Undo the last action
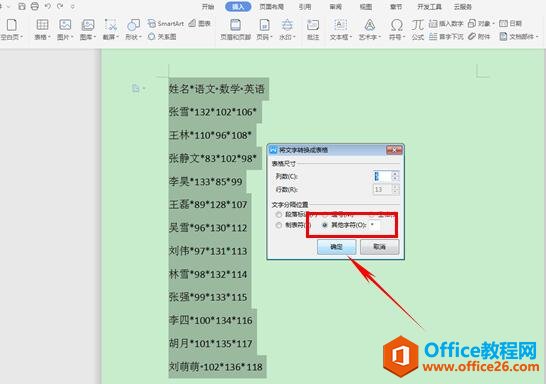Screen dimensions: 546x384 [48, 6]
